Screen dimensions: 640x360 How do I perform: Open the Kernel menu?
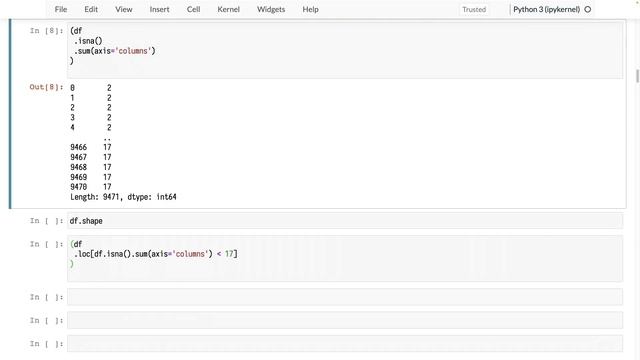[229, 9]
